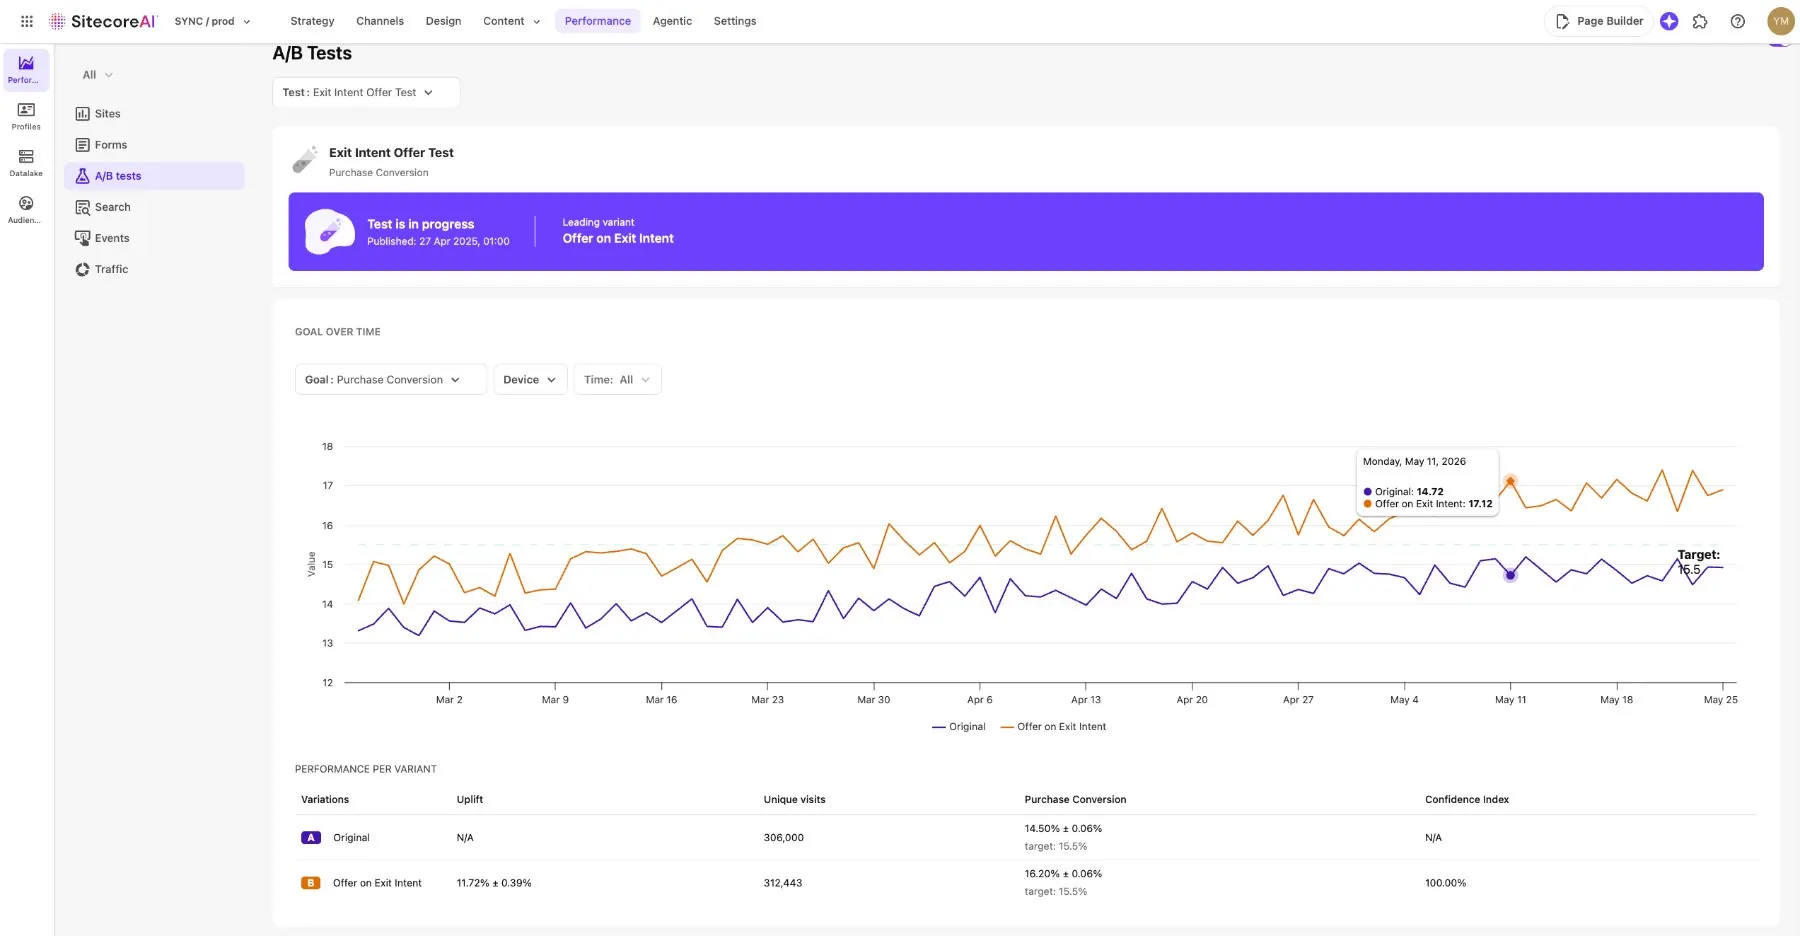Open Traffic in the sidebar

pyautogui.click(x=154, y=269)
